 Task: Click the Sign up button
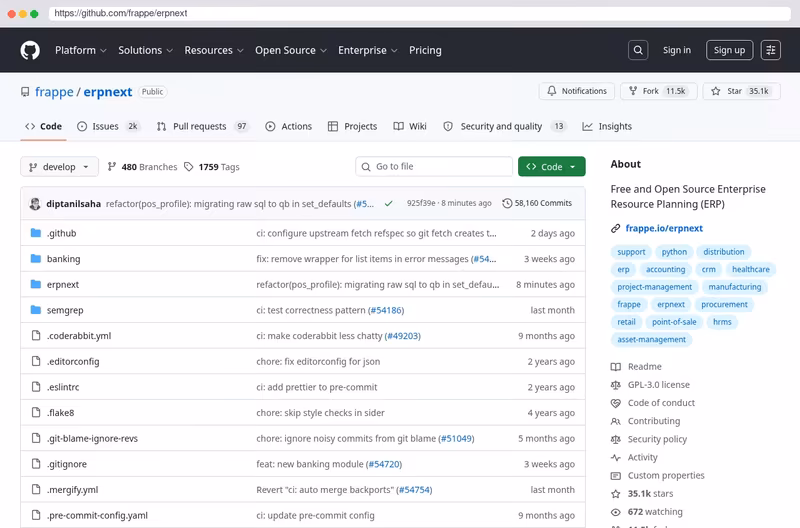729,50
